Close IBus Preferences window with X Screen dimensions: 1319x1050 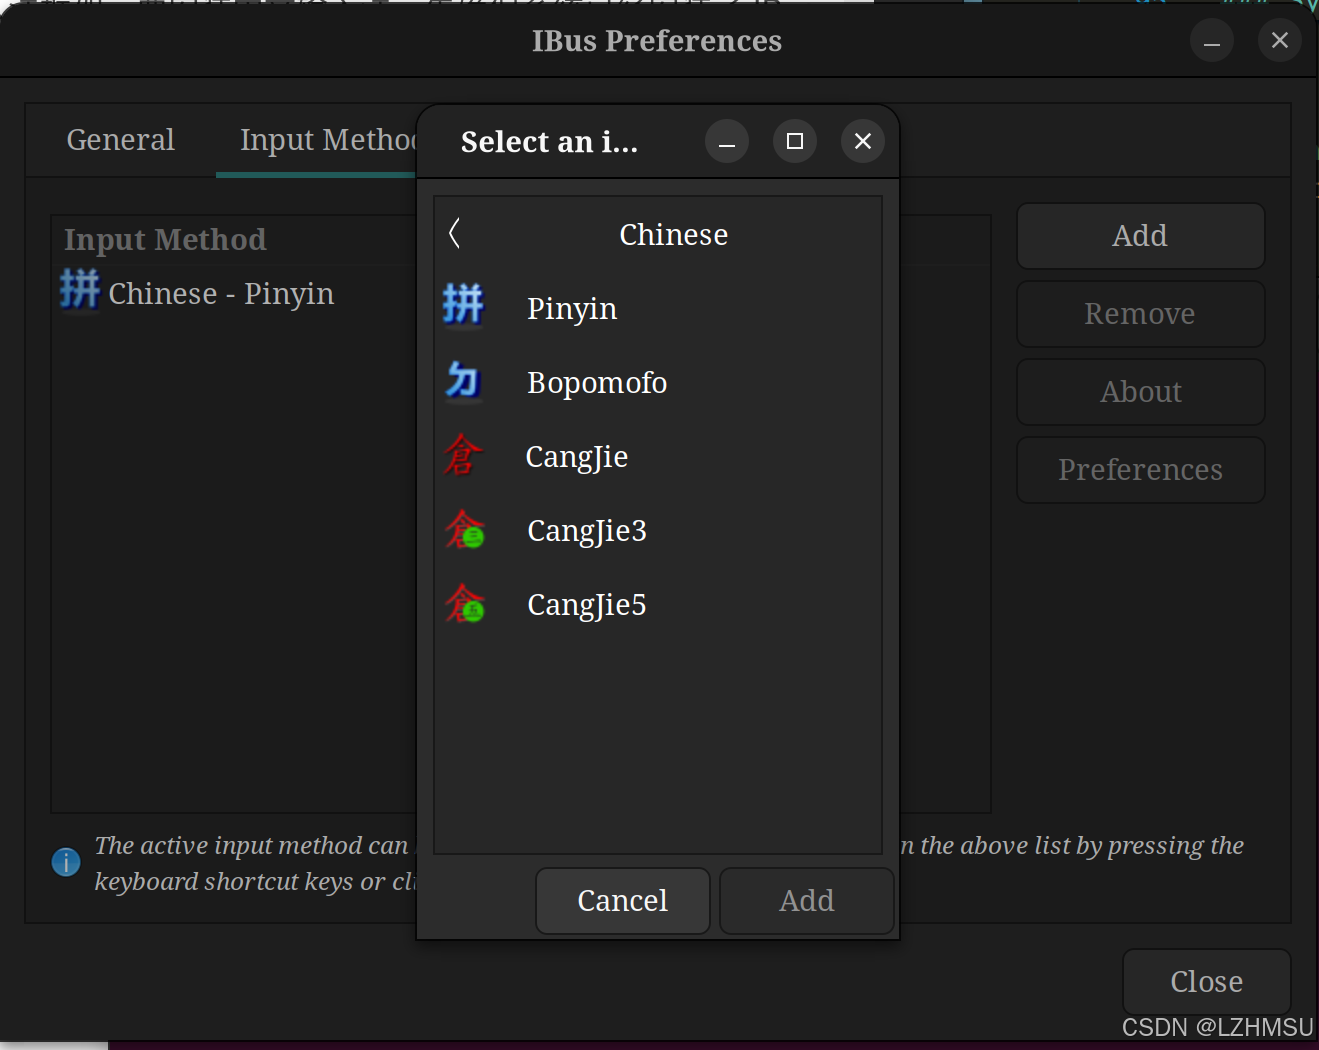[1280, 40]
